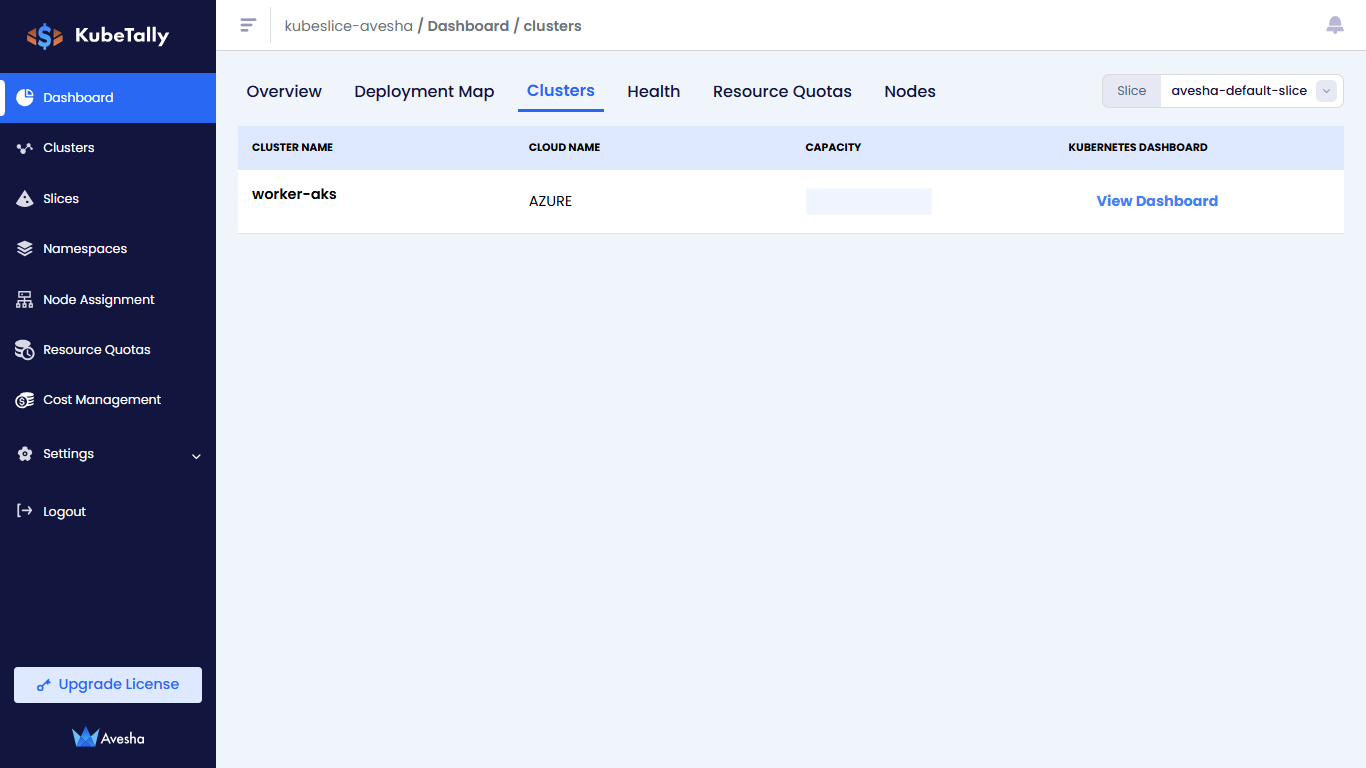
Task: Click View Dashboard link for worker-aks
Action: (x=1157, y=201)
